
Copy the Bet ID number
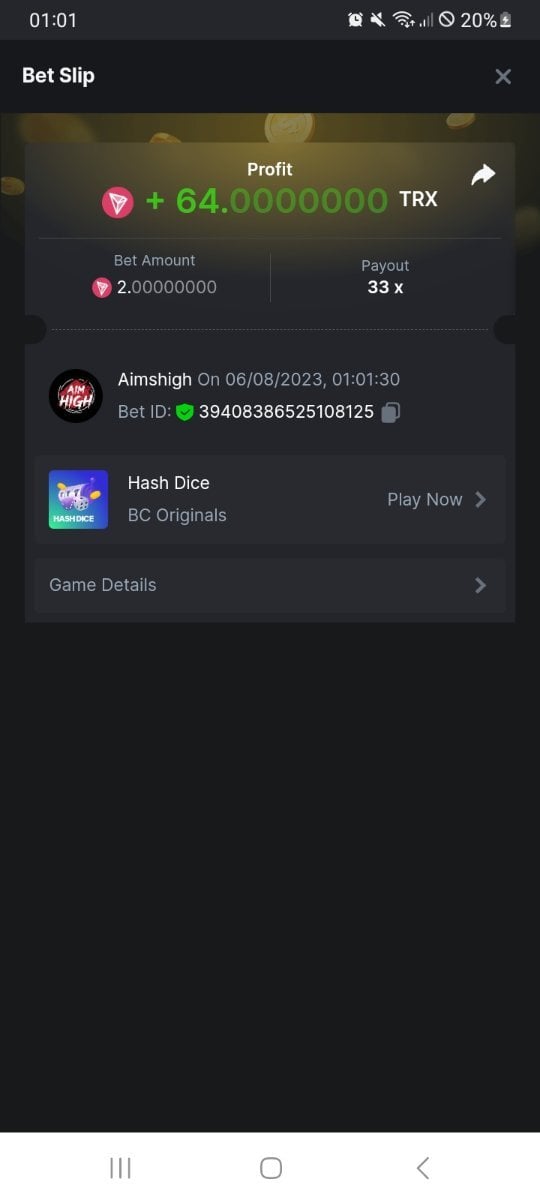tap(391, 411)
